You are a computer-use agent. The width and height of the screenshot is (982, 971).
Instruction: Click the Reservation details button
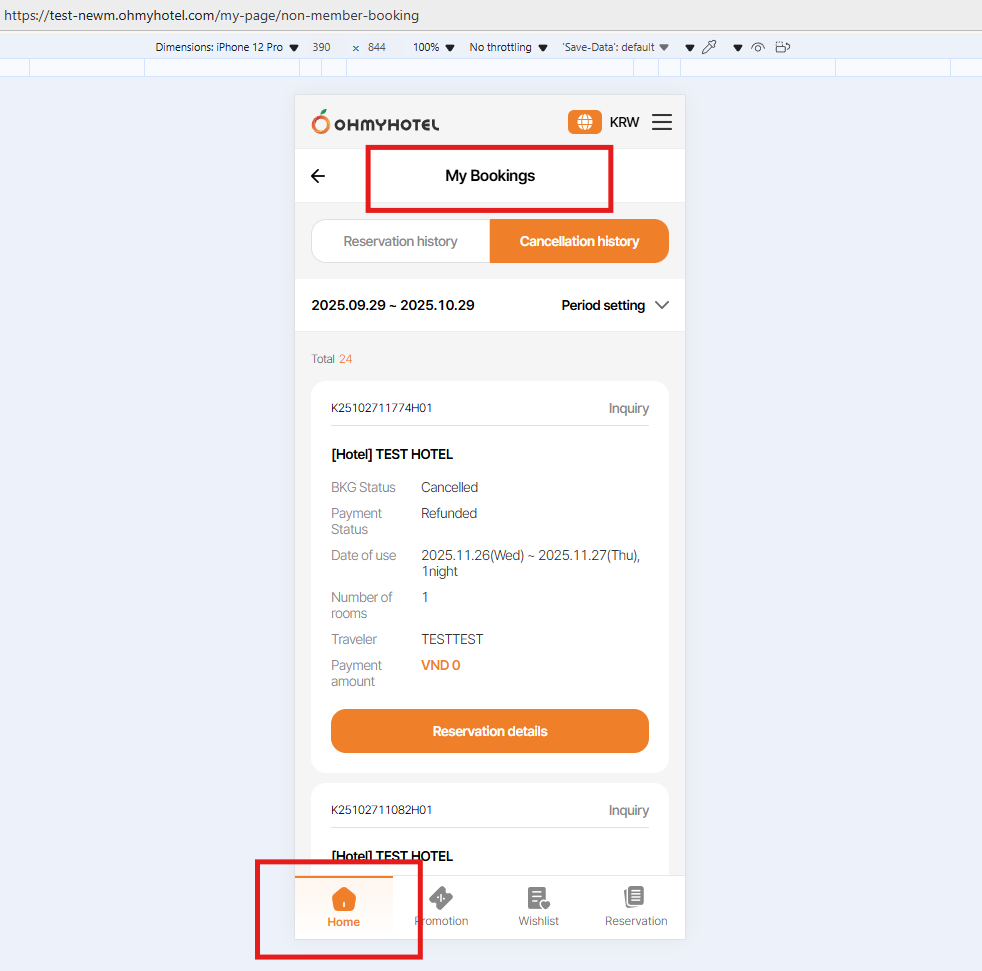point(490,731)
